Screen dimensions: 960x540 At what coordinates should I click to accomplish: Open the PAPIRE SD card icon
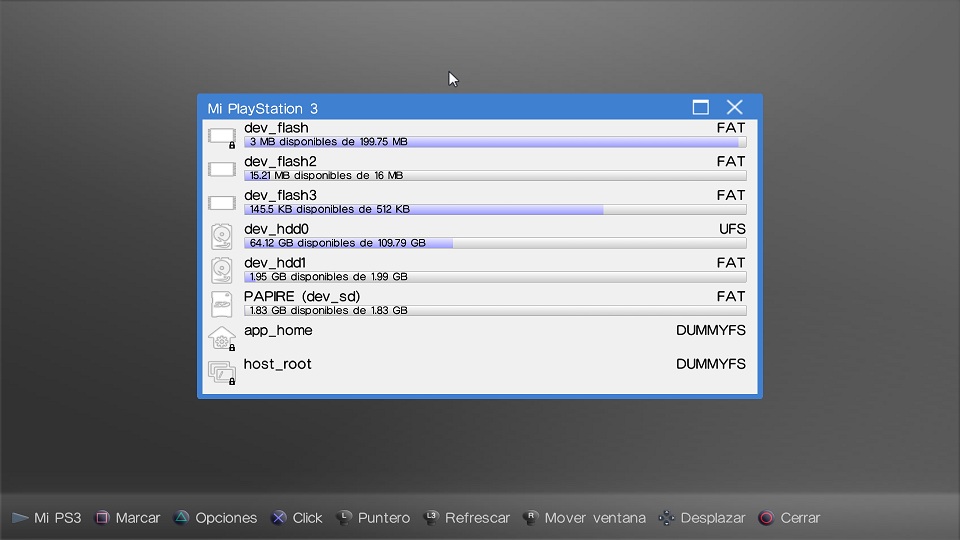click(x=222, y=304)
